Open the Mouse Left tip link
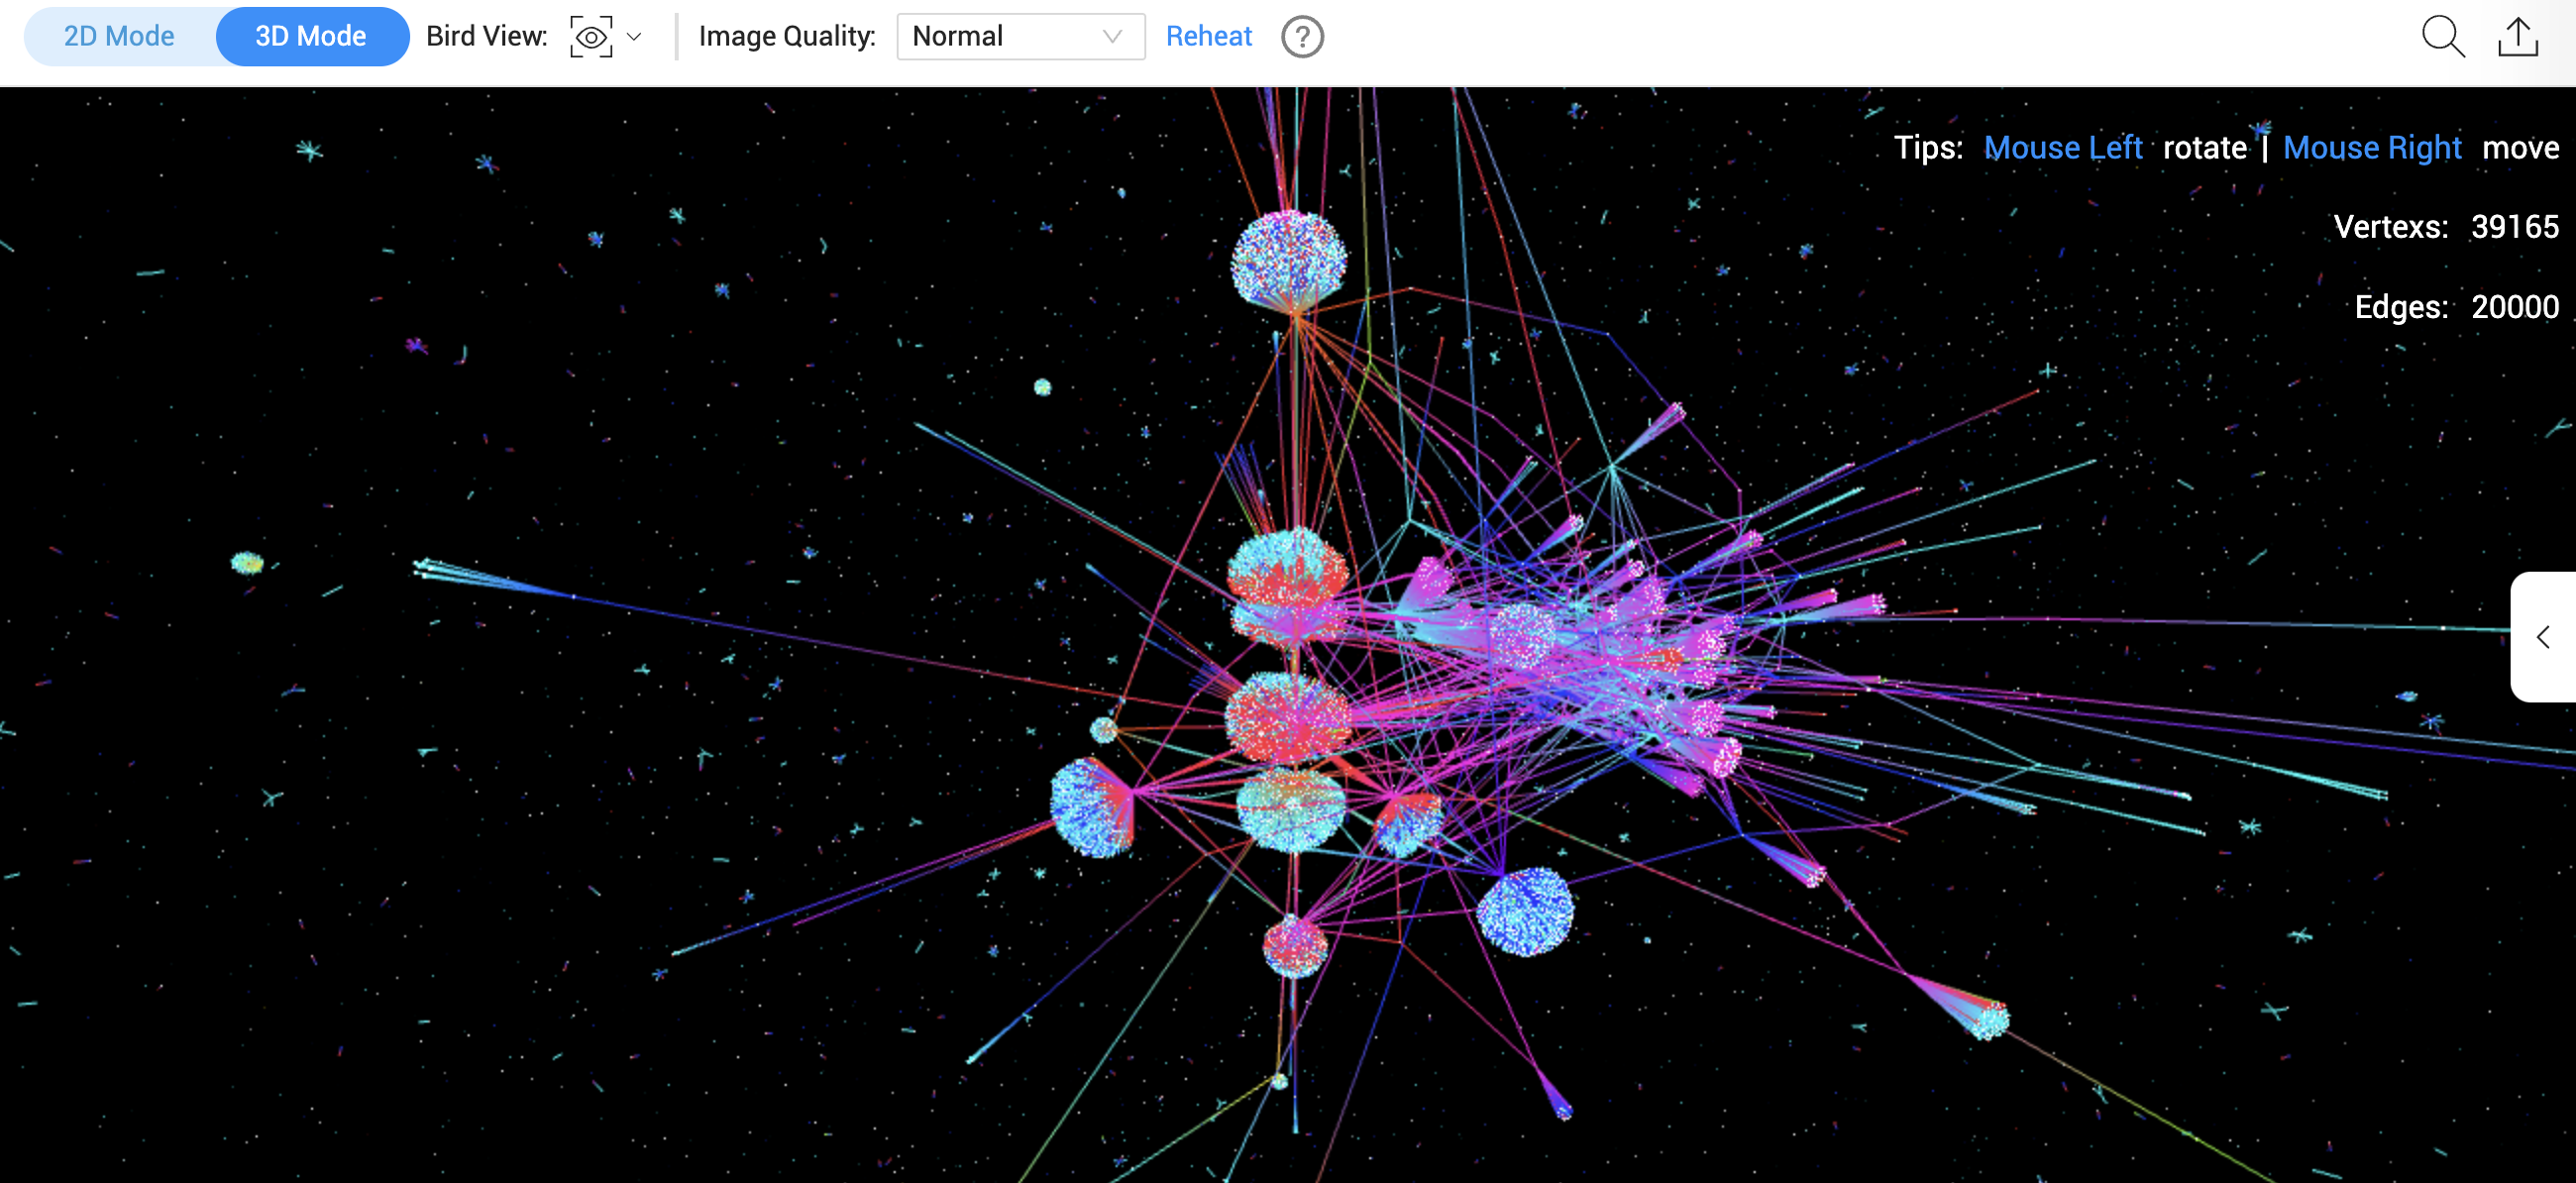 pos(2063,147)
